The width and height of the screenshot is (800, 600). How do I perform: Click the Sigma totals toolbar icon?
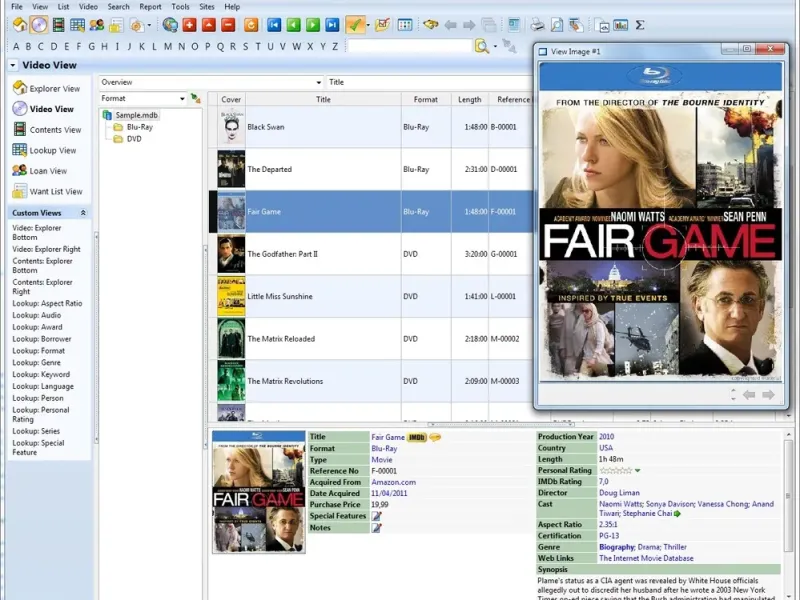[640, 24]
